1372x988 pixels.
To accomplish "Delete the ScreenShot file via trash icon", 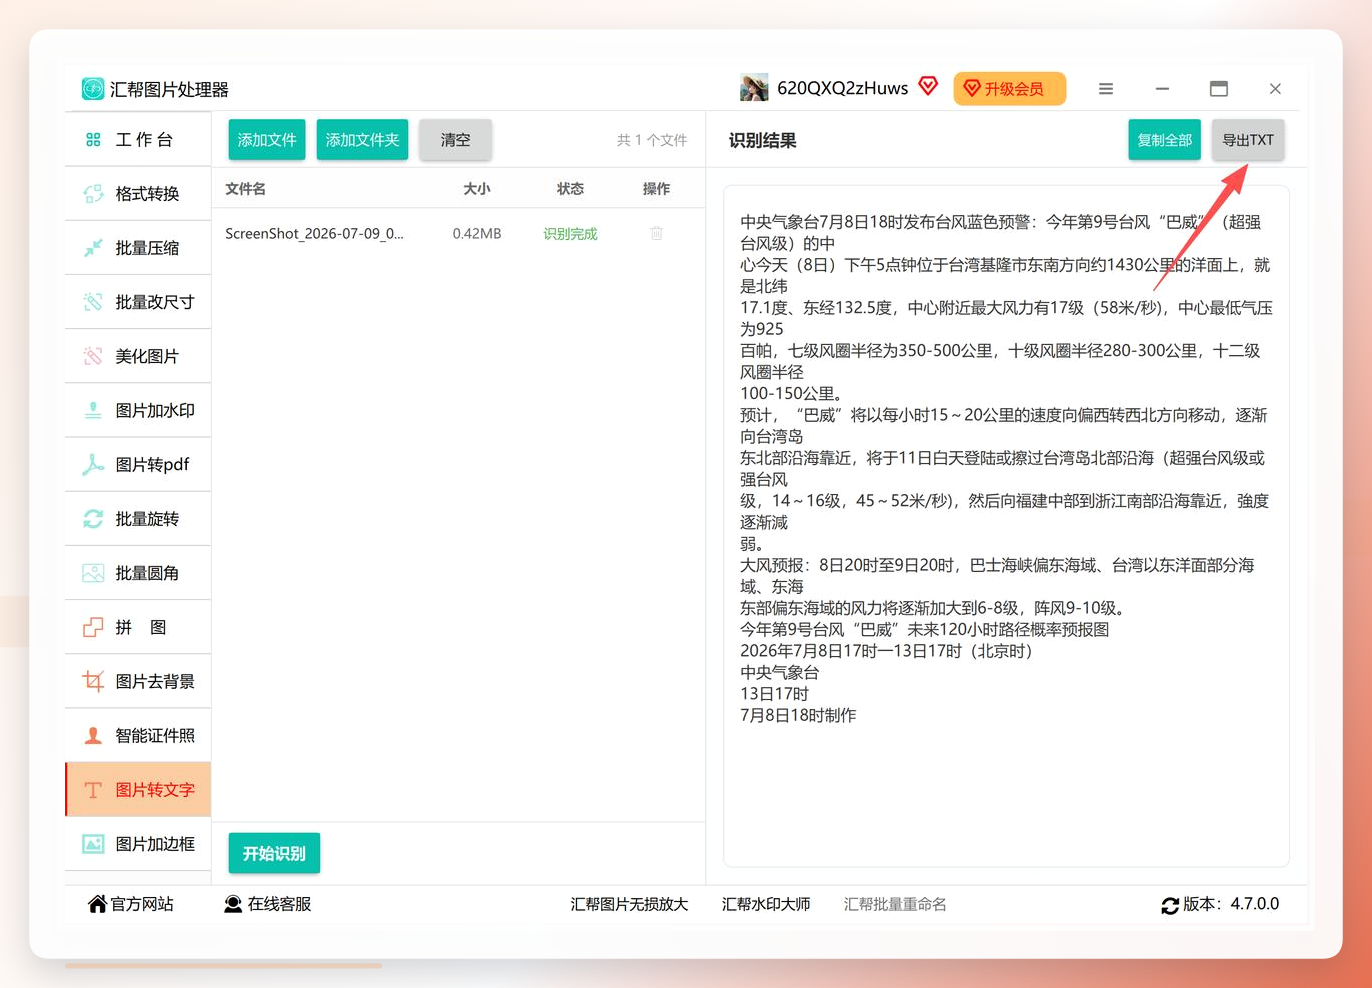I will (x=657, y=233).
